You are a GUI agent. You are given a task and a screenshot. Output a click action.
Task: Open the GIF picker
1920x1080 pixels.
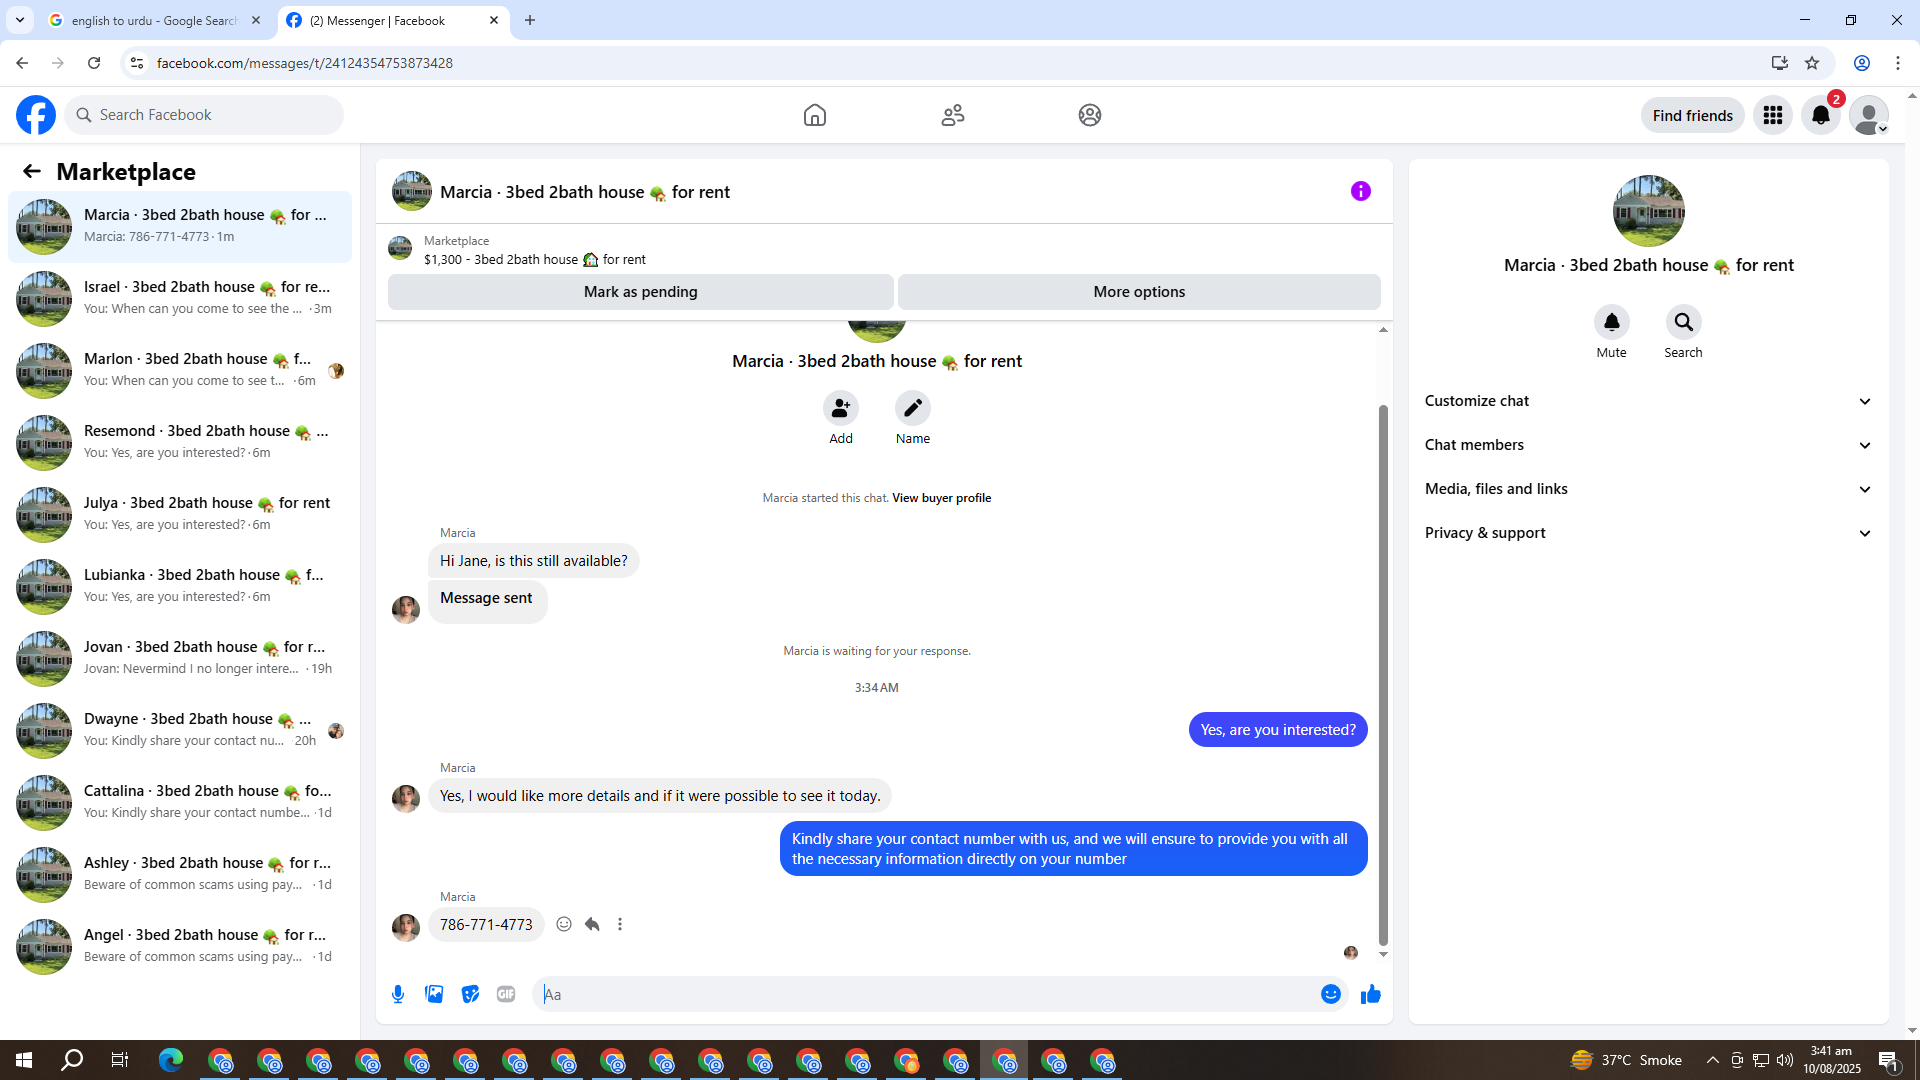[x=506, y=994]
